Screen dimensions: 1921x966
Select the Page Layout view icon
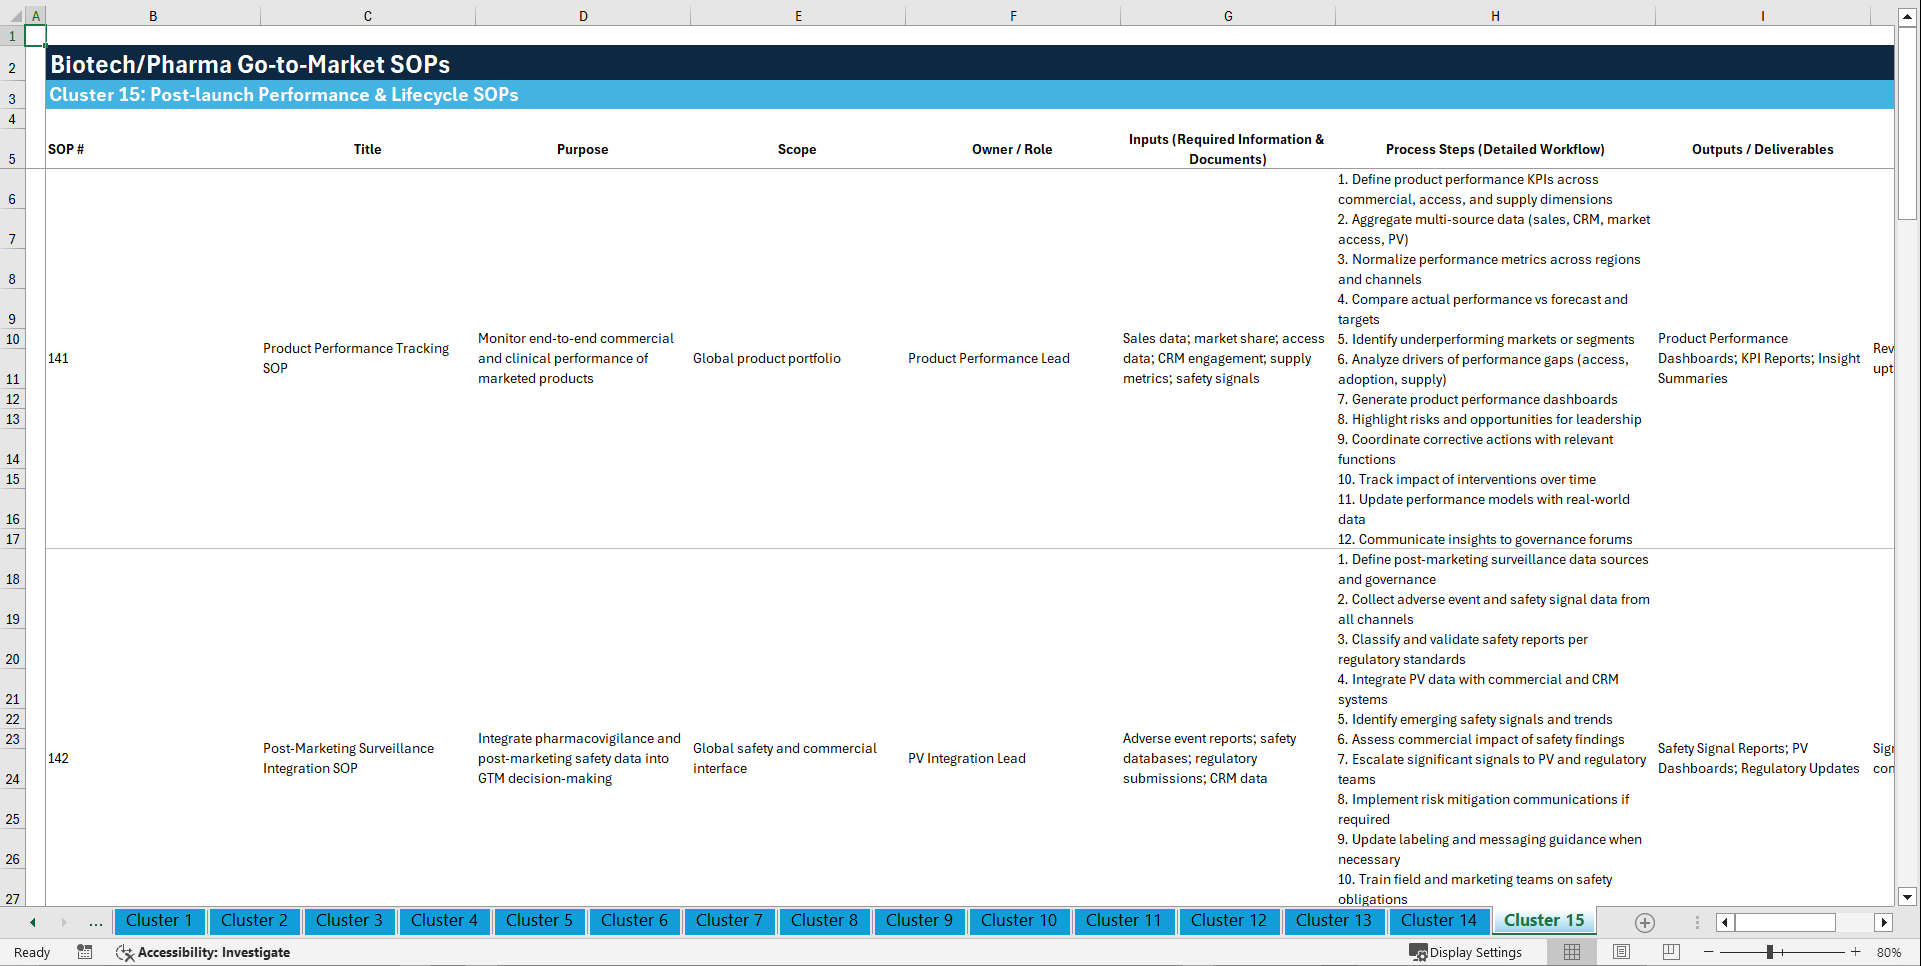1620,952
